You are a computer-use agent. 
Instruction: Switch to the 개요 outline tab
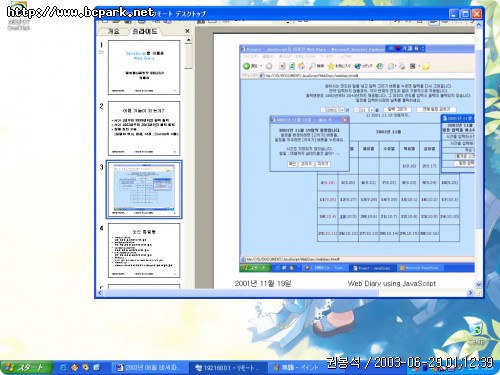(113, 31)
